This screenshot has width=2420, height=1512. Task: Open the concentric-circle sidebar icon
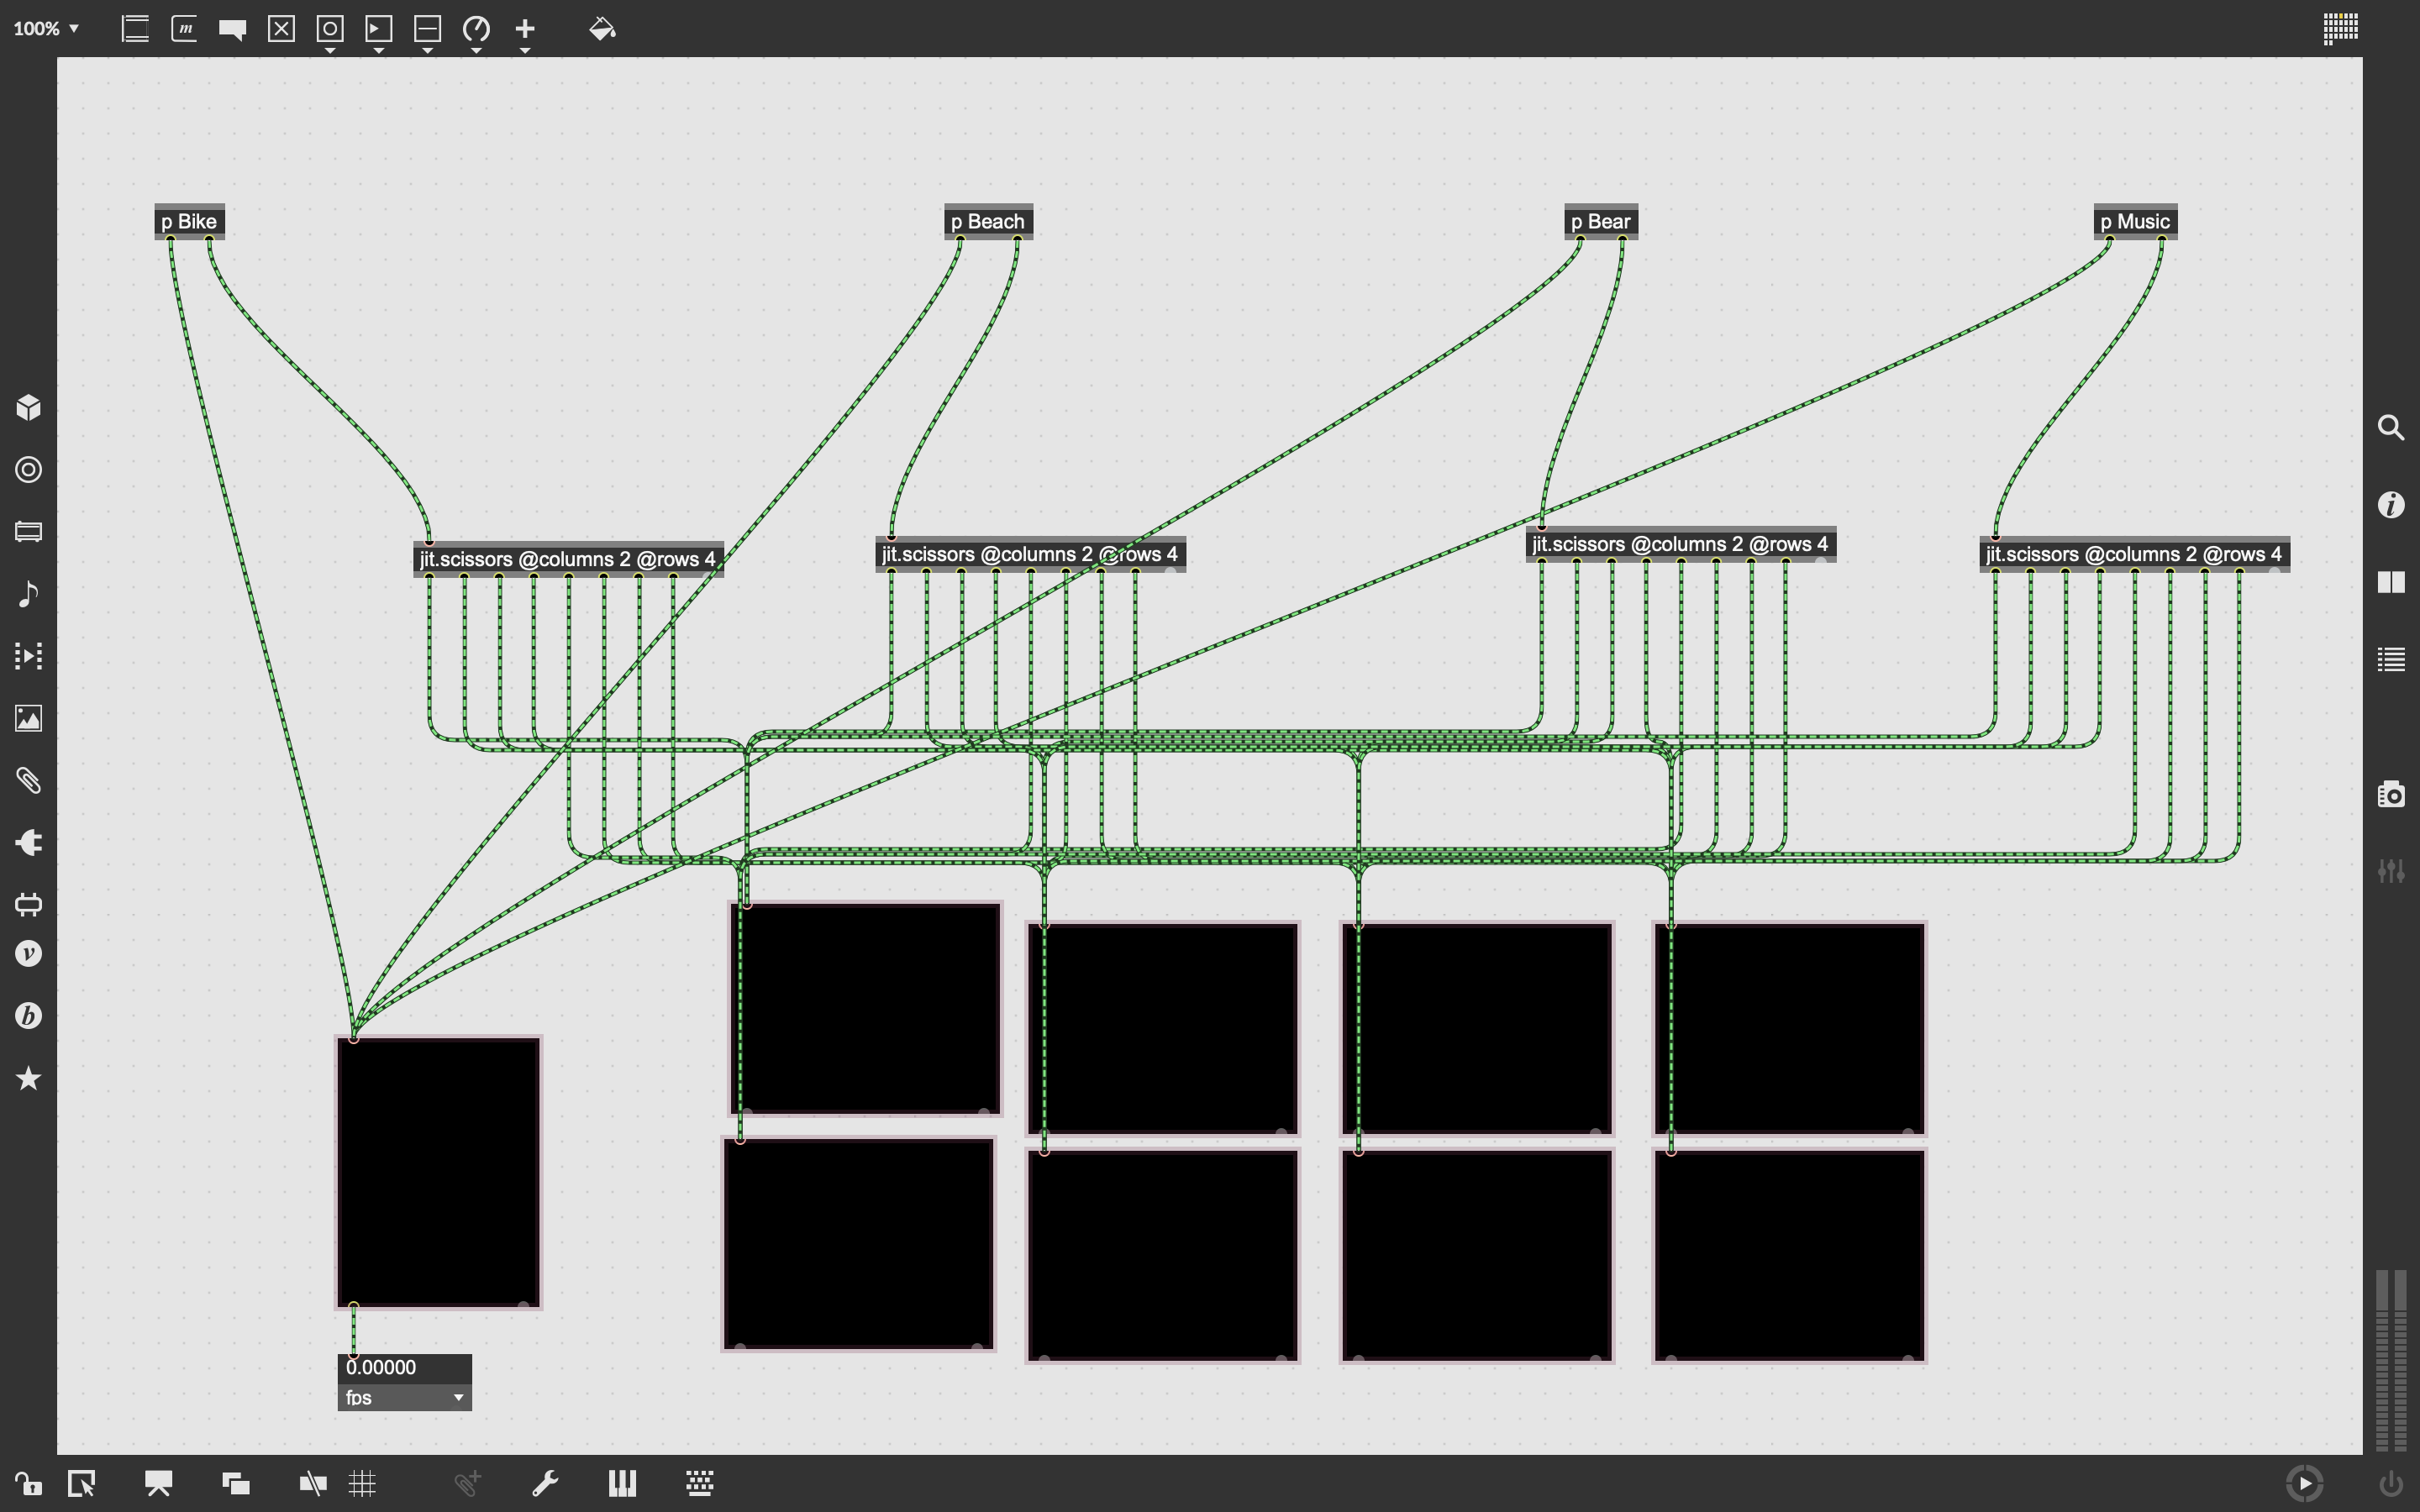click(x=28, y=470)
